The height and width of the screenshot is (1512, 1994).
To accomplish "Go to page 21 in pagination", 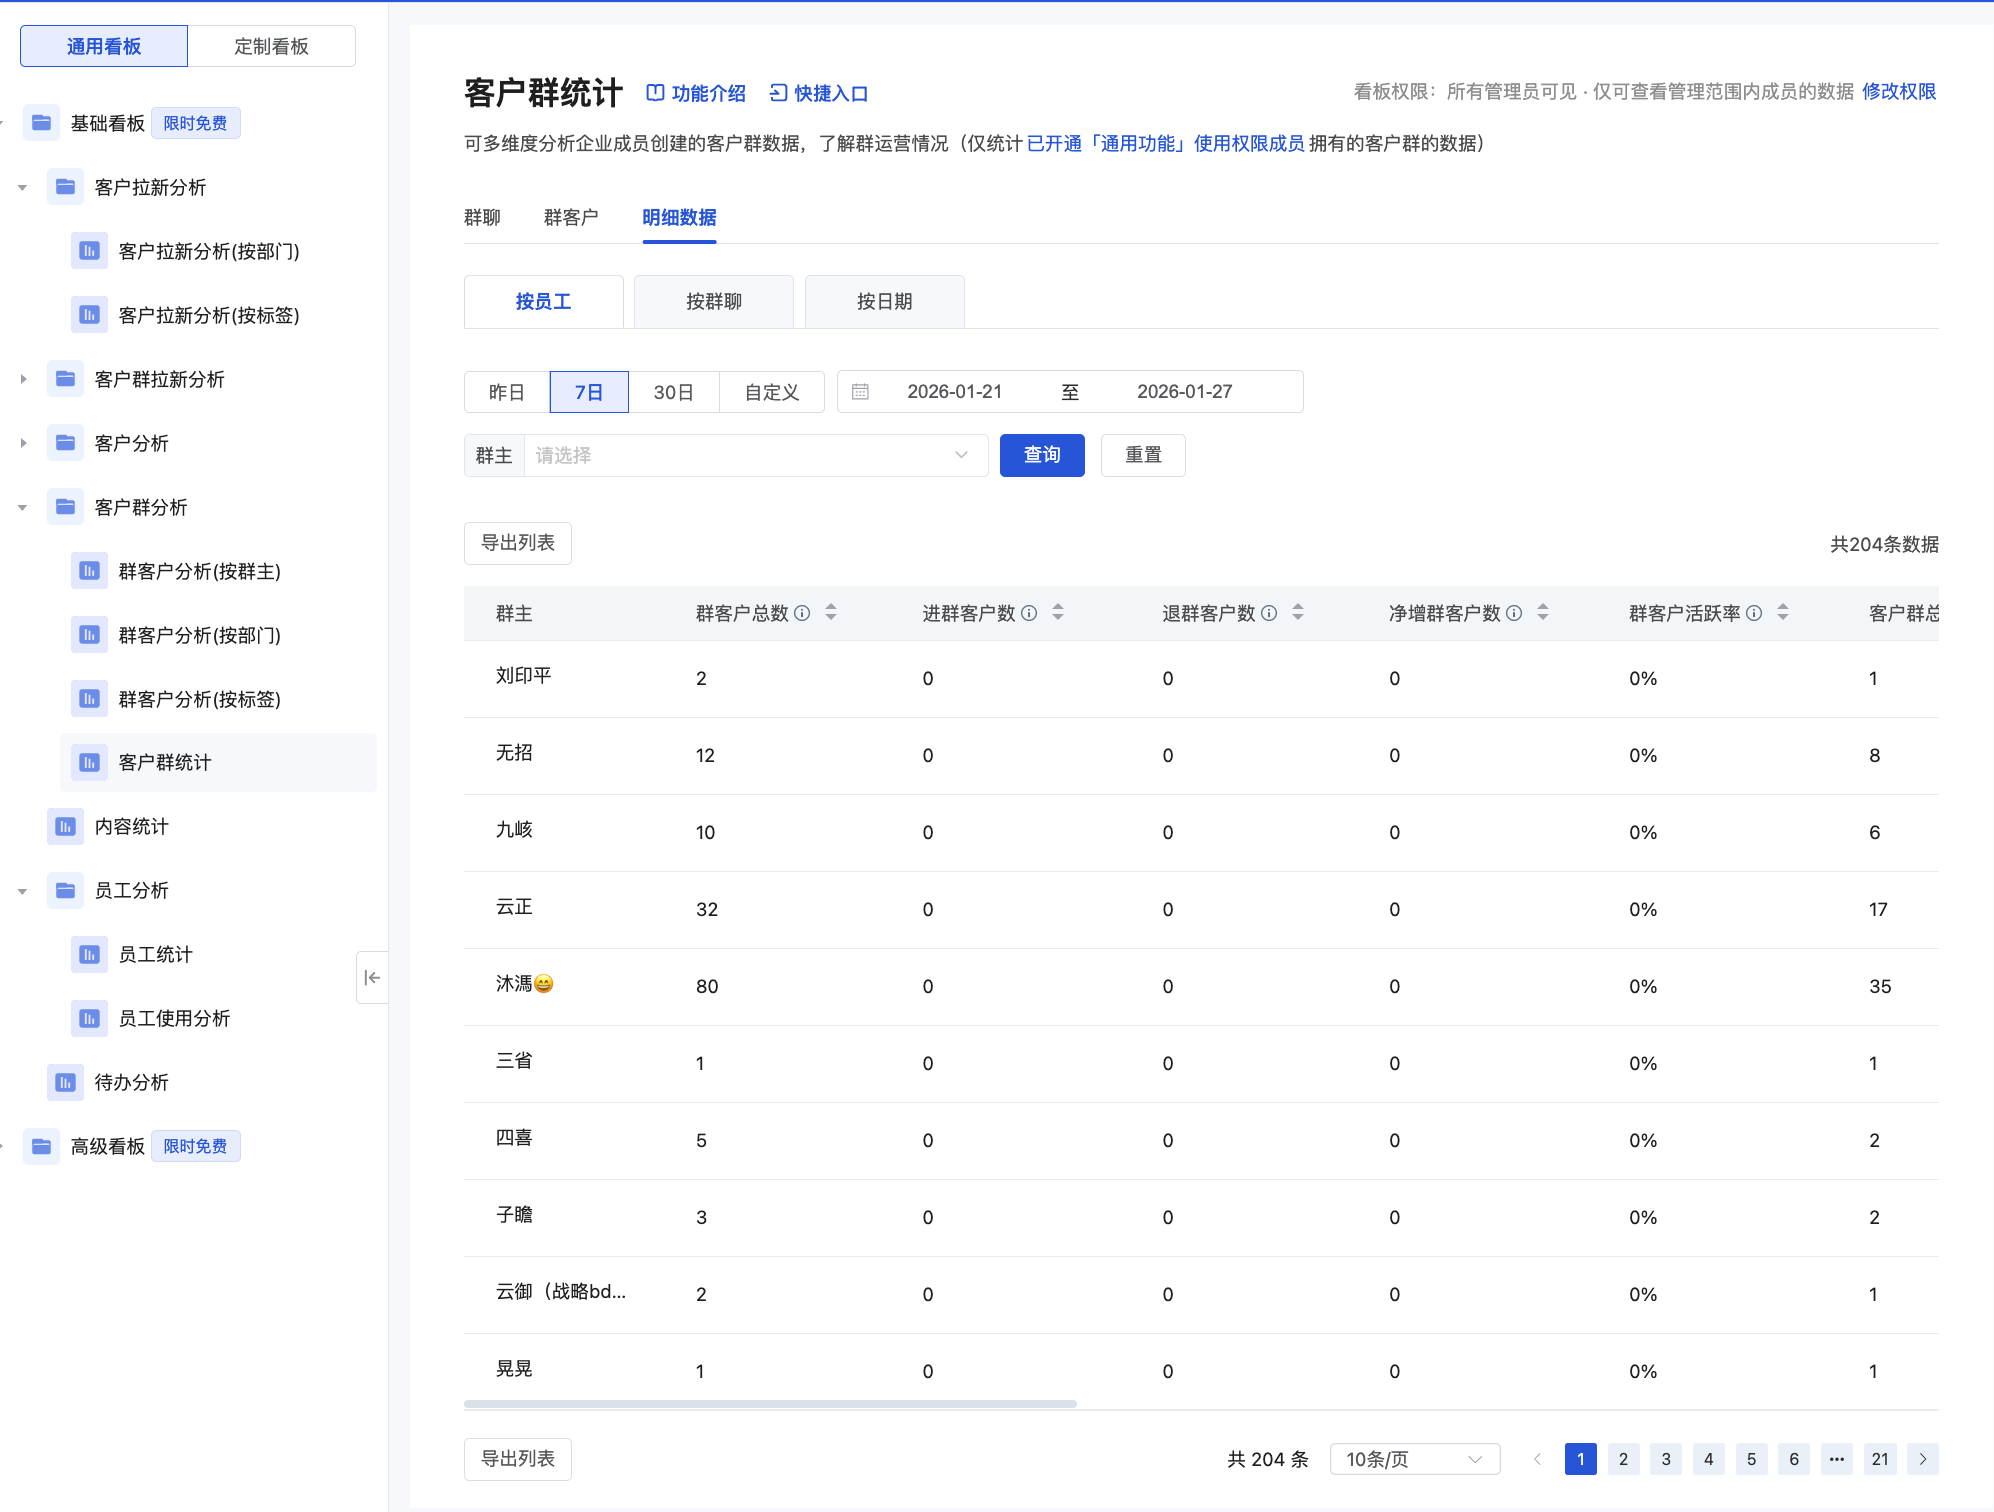I will (1880, 1459).
